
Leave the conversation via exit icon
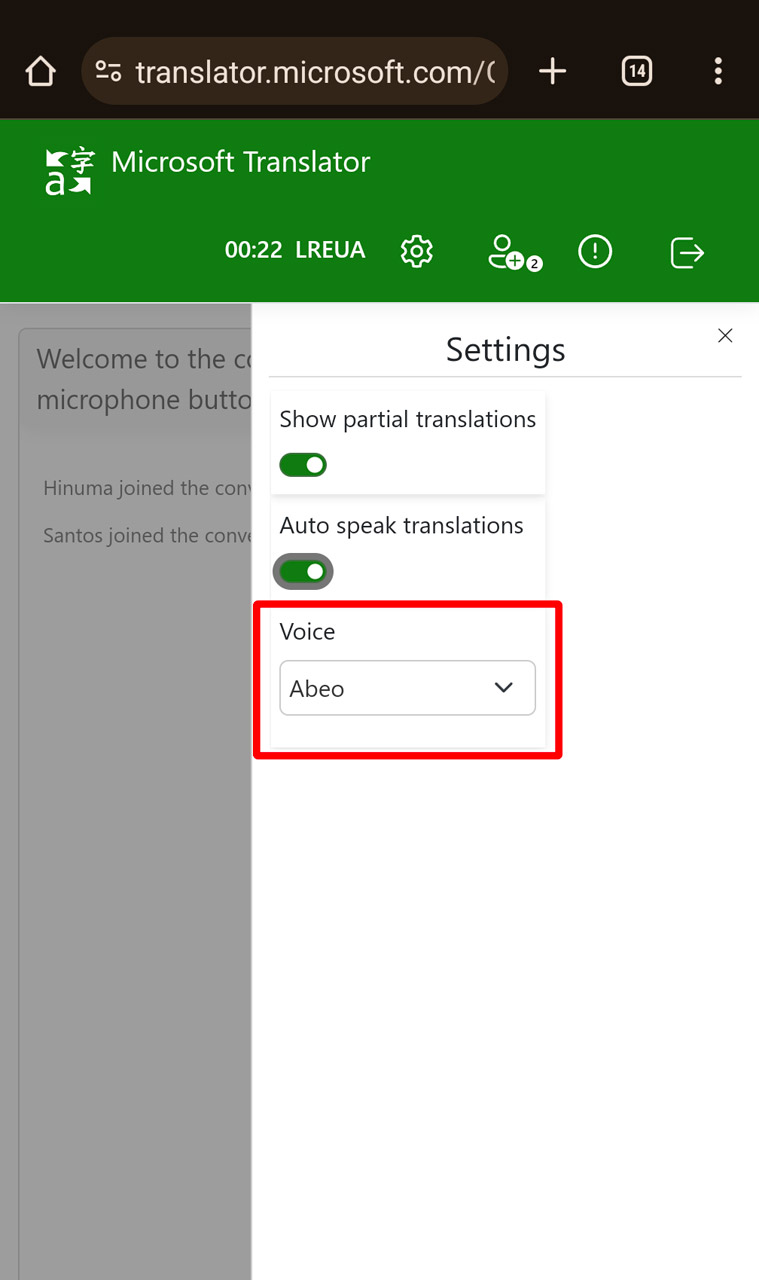687,252
